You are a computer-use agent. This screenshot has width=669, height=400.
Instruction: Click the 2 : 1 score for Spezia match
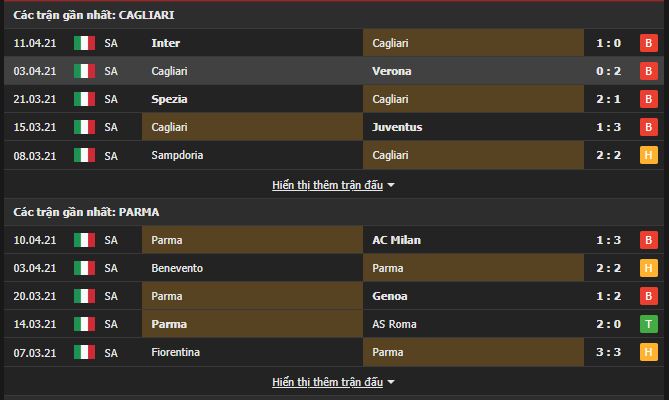click(608, 99)
